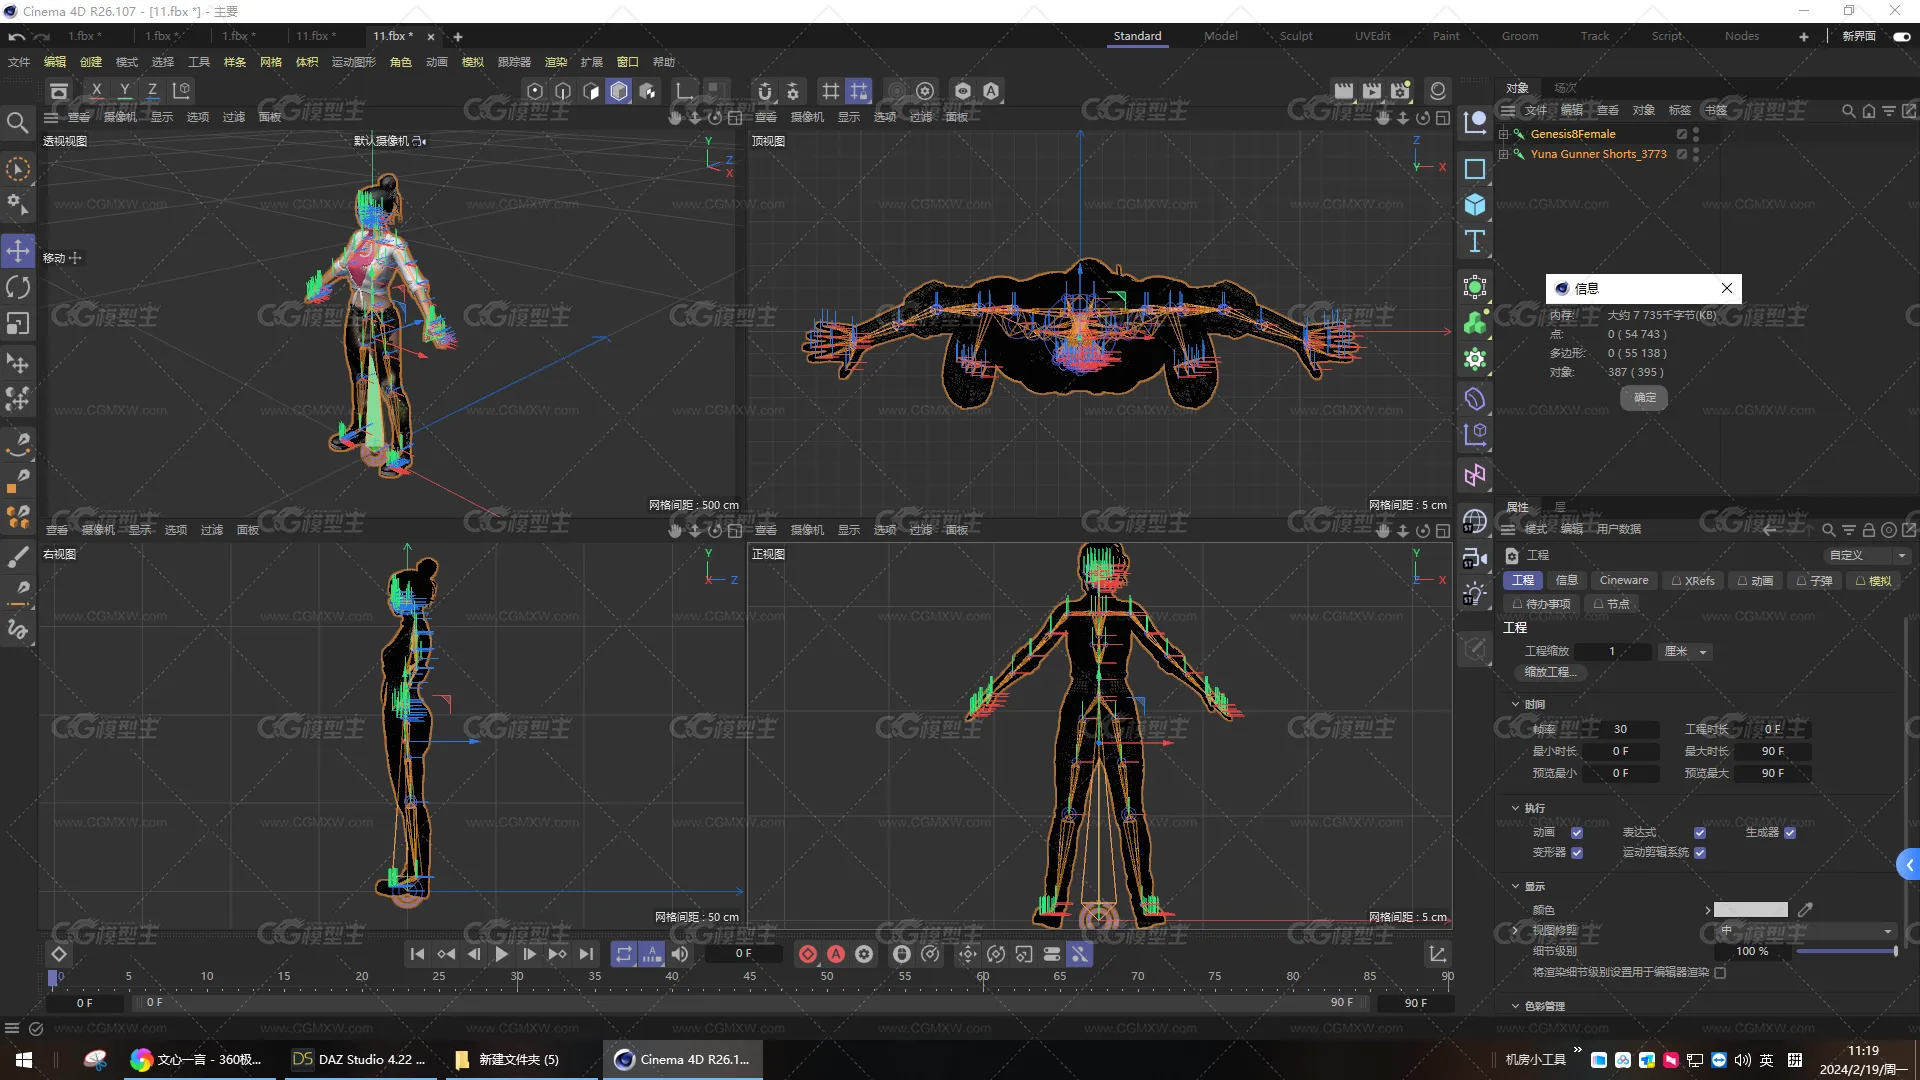Collapse the 显示 section
Image resolution: width=1920 pixels, height=1080 pixels.
(x=1515, y=886)
